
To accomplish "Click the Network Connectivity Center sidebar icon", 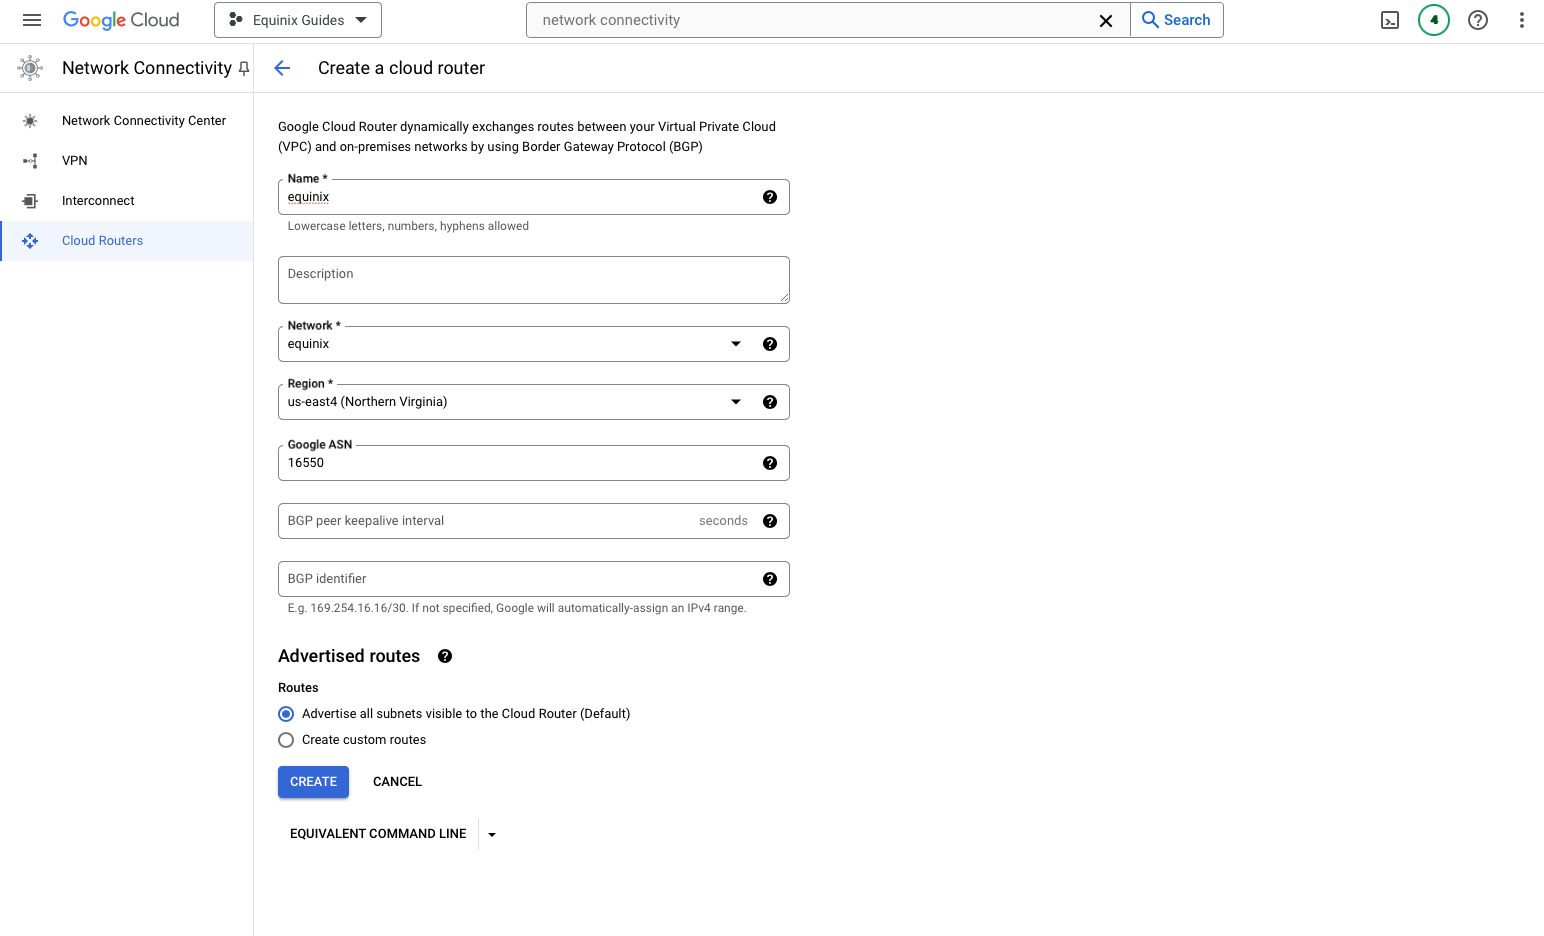I will [30, 121].
